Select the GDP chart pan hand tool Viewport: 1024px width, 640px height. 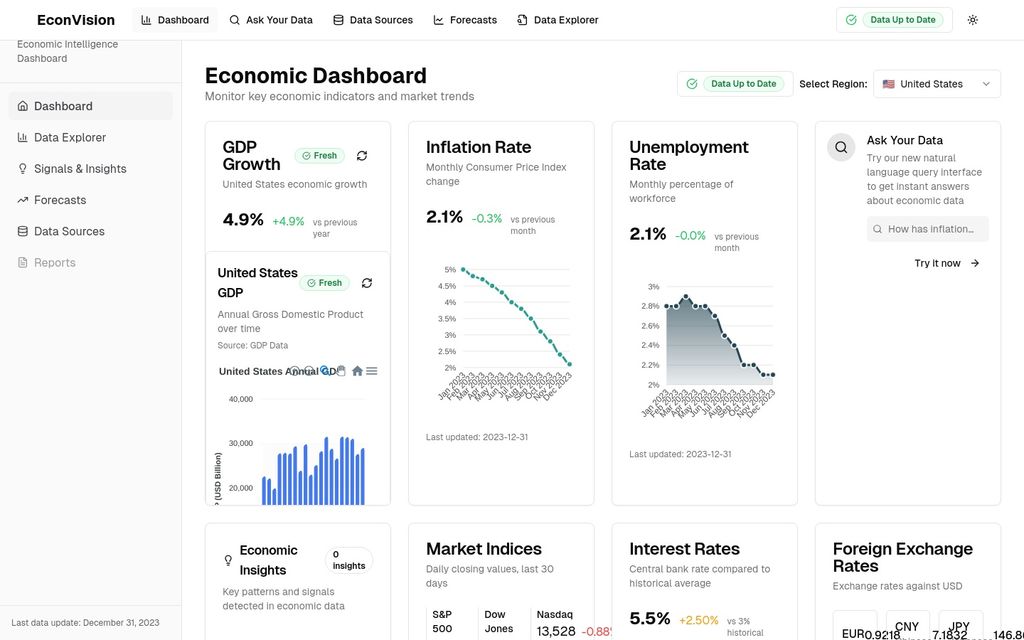coord(341,371)
